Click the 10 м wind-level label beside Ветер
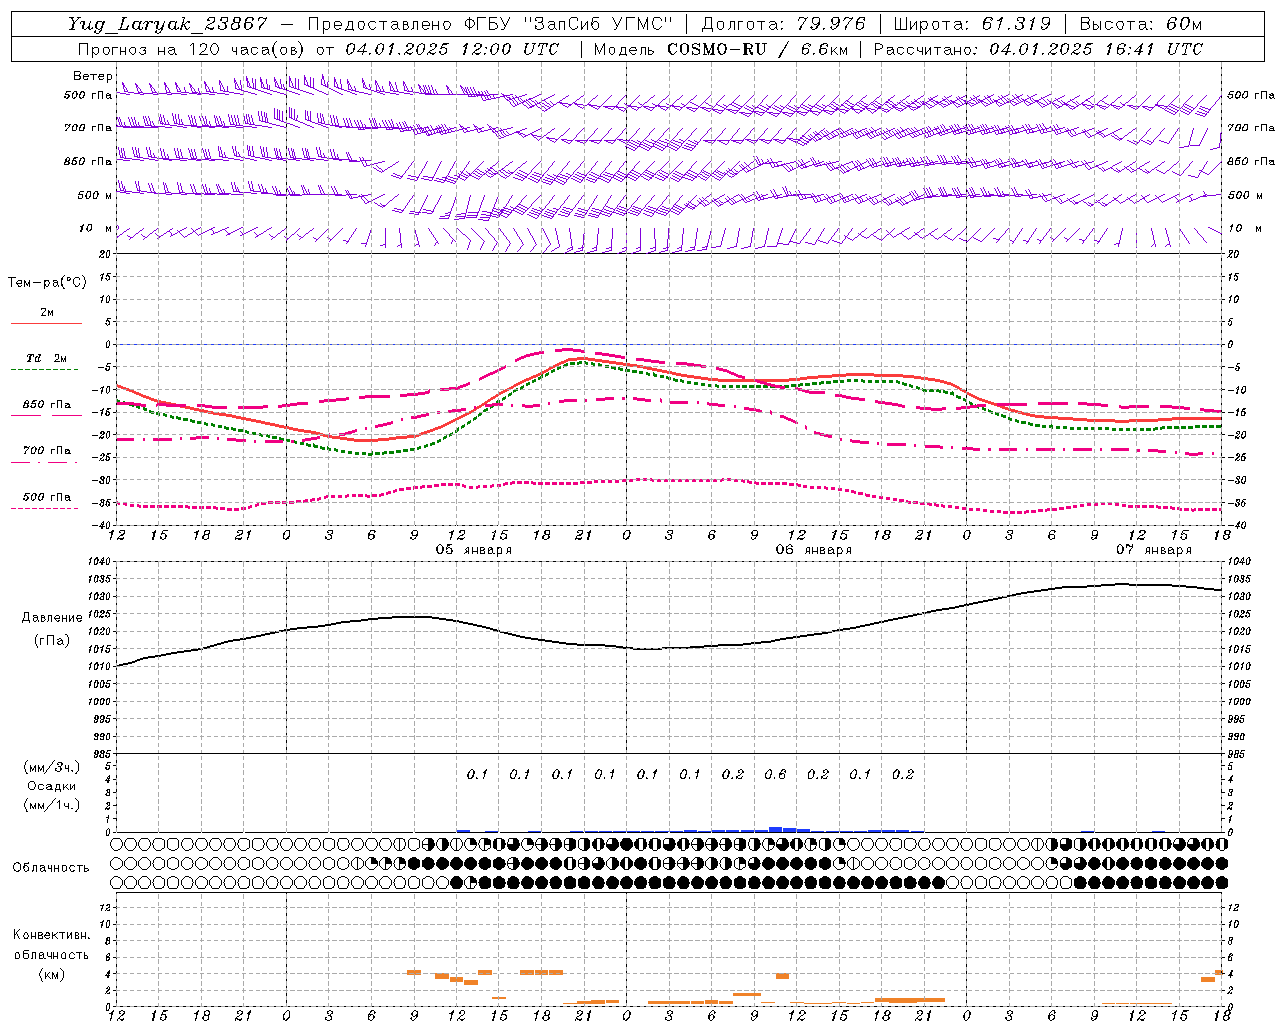1280x1024 pixels. 96,229
